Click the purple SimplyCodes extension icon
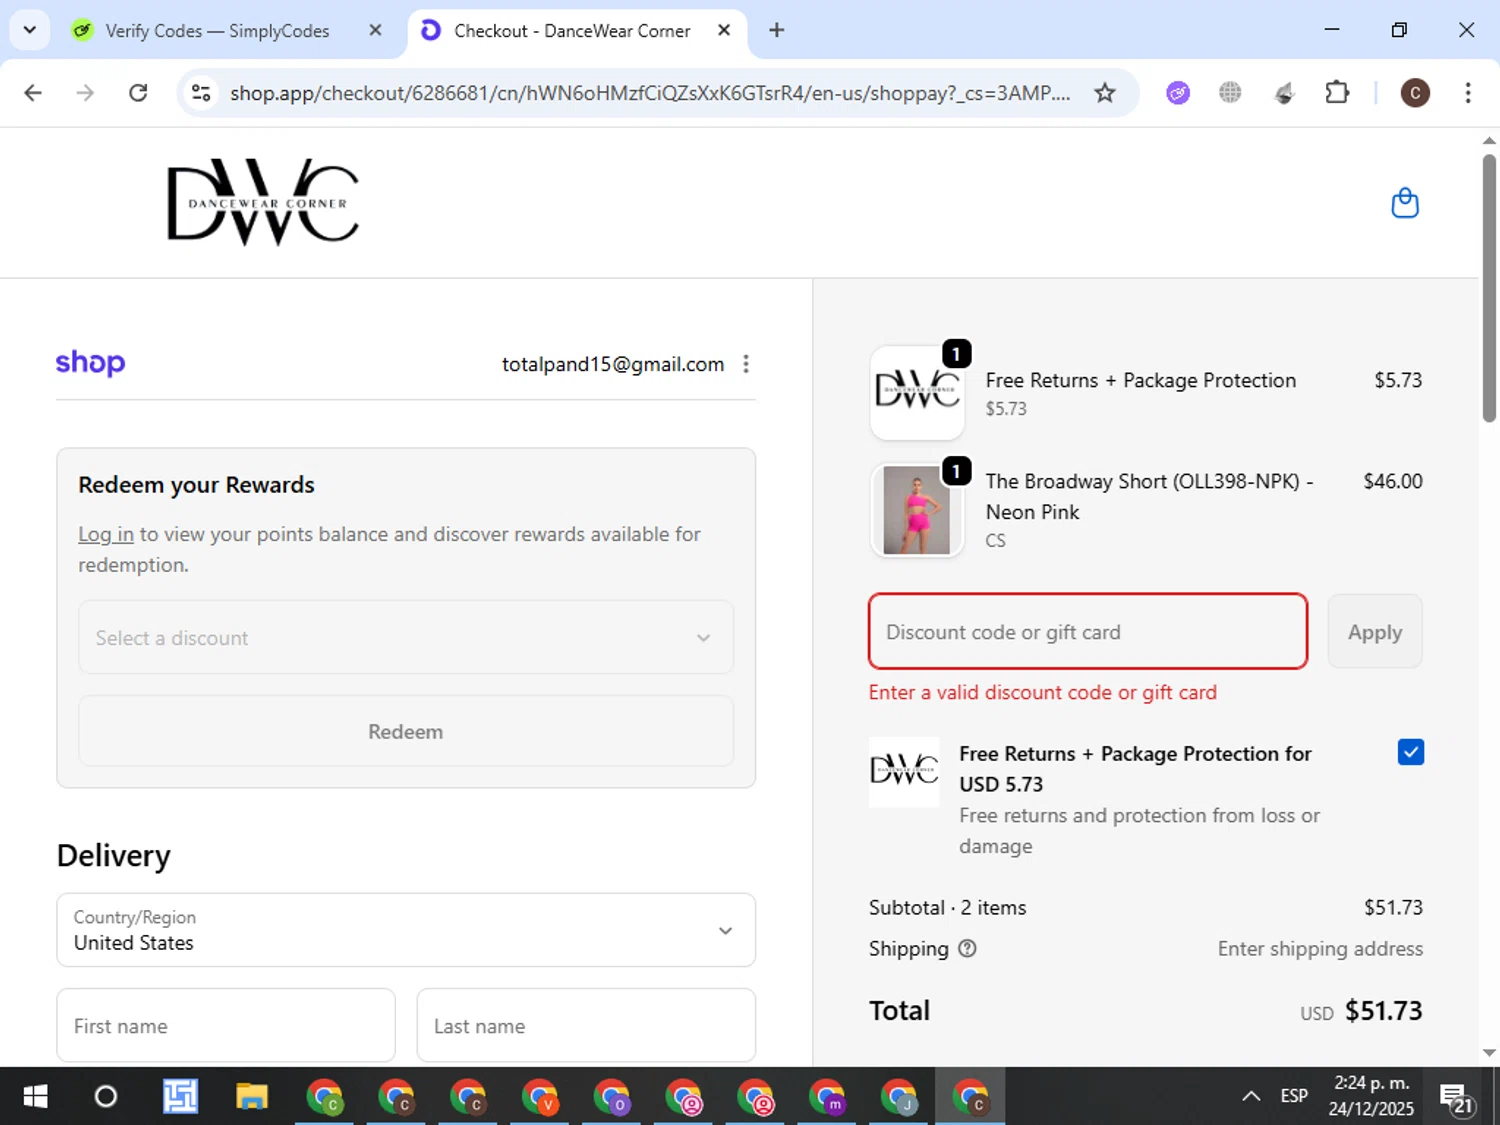 point(1178,93)
